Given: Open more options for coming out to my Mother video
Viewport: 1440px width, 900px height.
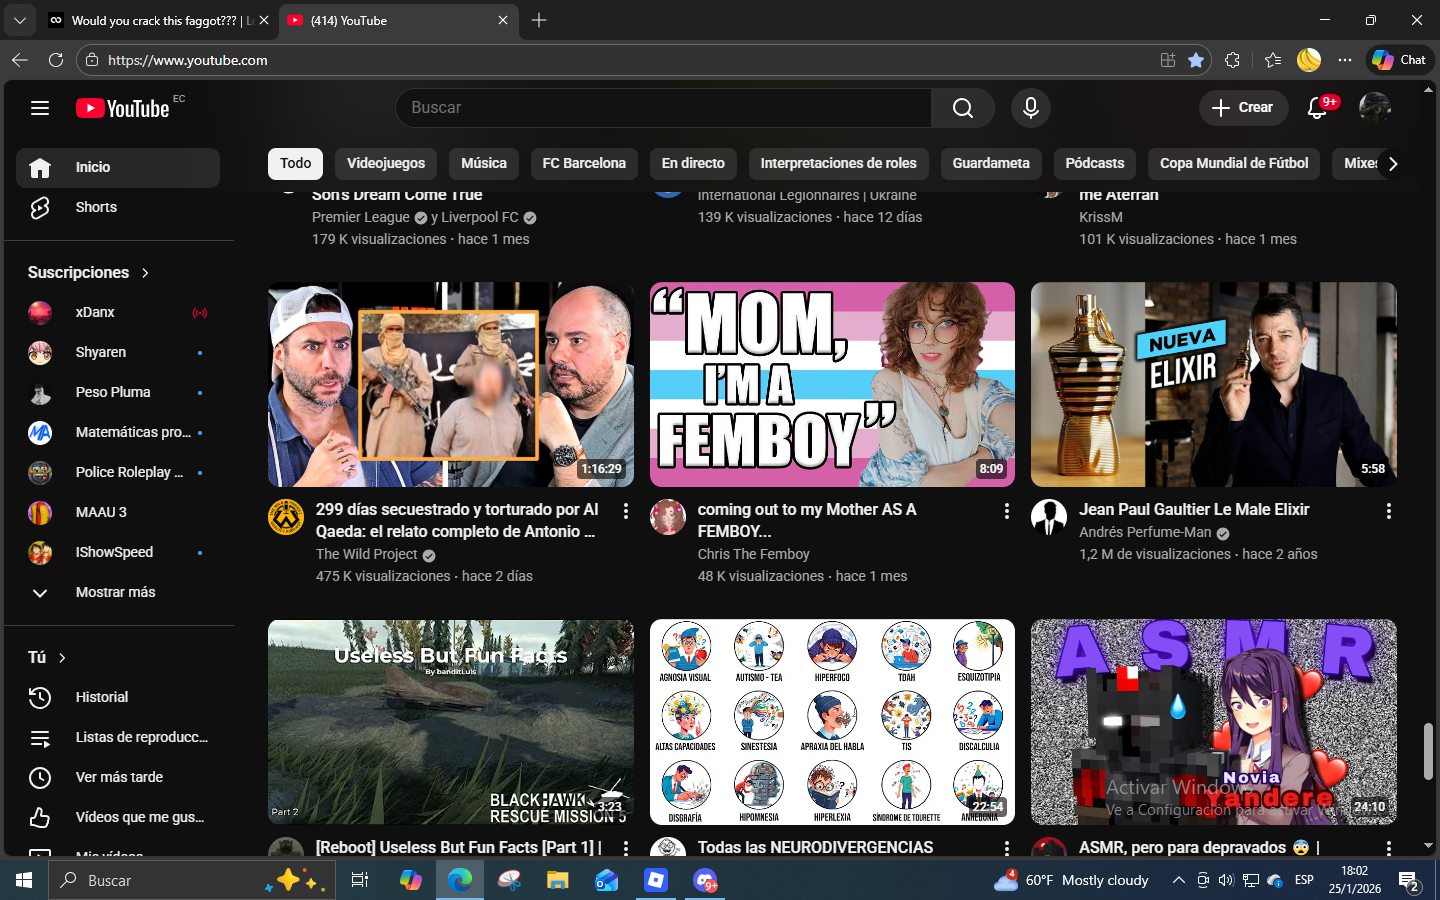Looking at the screenshot, I should [x=1007, y=511].
